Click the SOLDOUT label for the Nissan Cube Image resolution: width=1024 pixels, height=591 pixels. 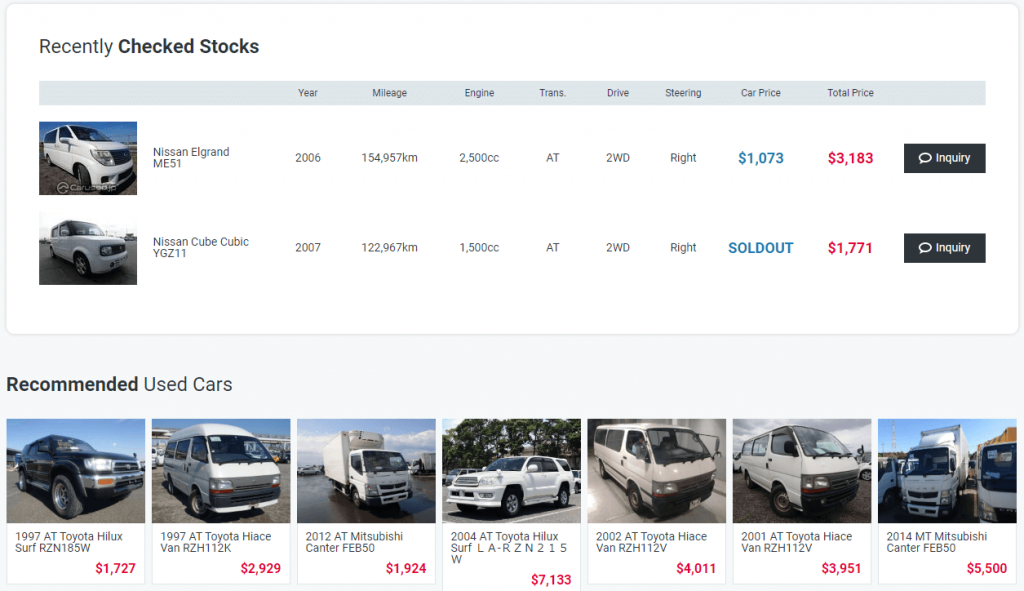(760, 248)
